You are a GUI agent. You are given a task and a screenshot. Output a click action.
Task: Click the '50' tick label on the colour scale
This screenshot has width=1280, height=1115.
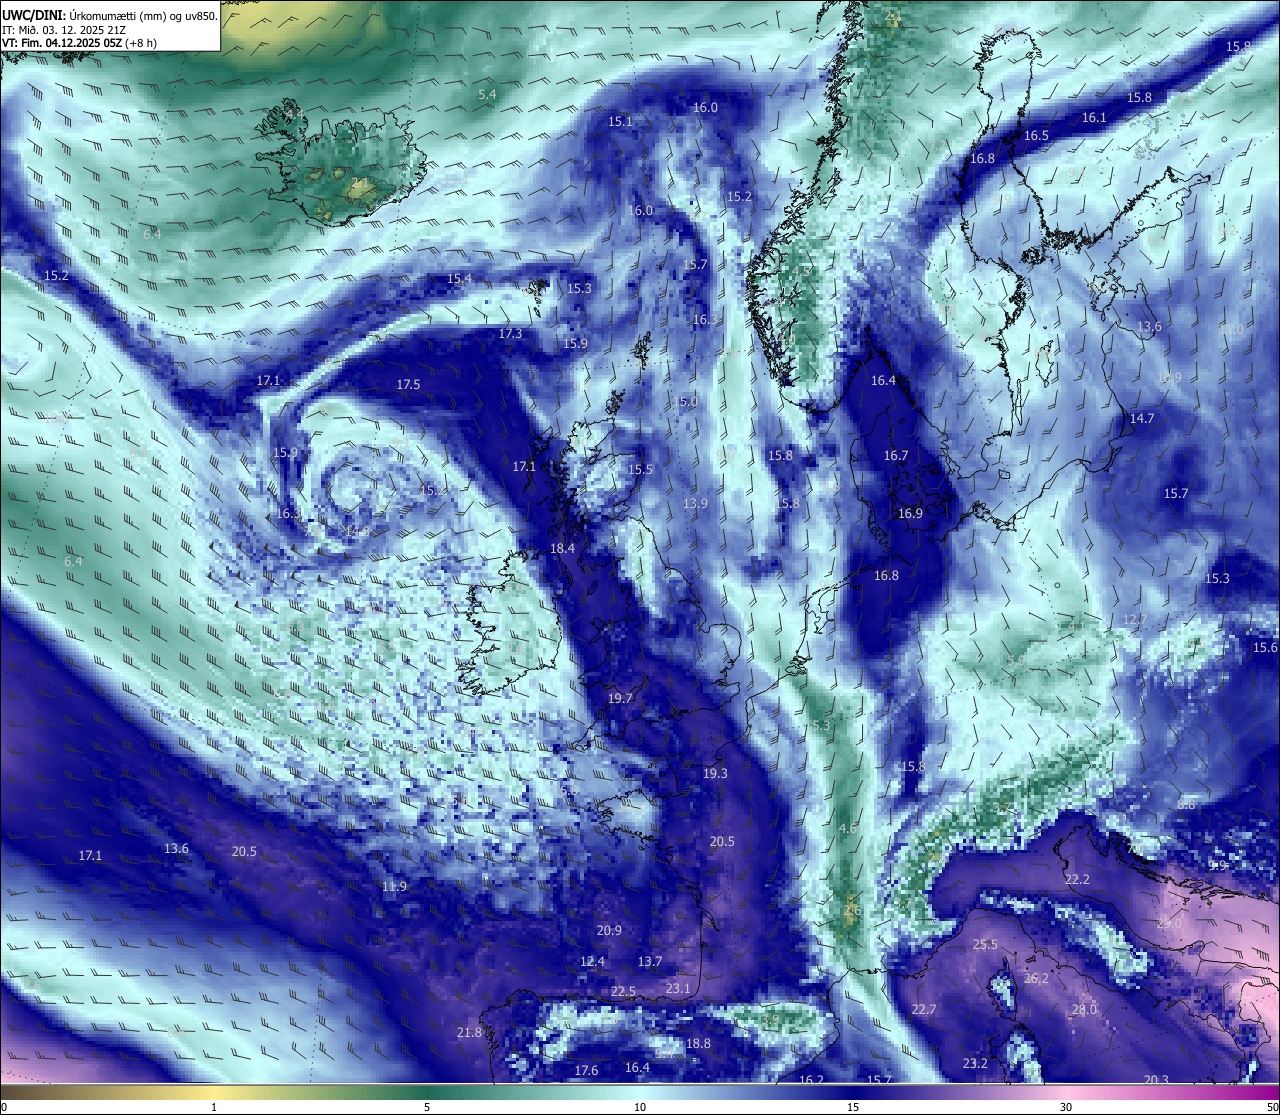pos(1271,1107)
